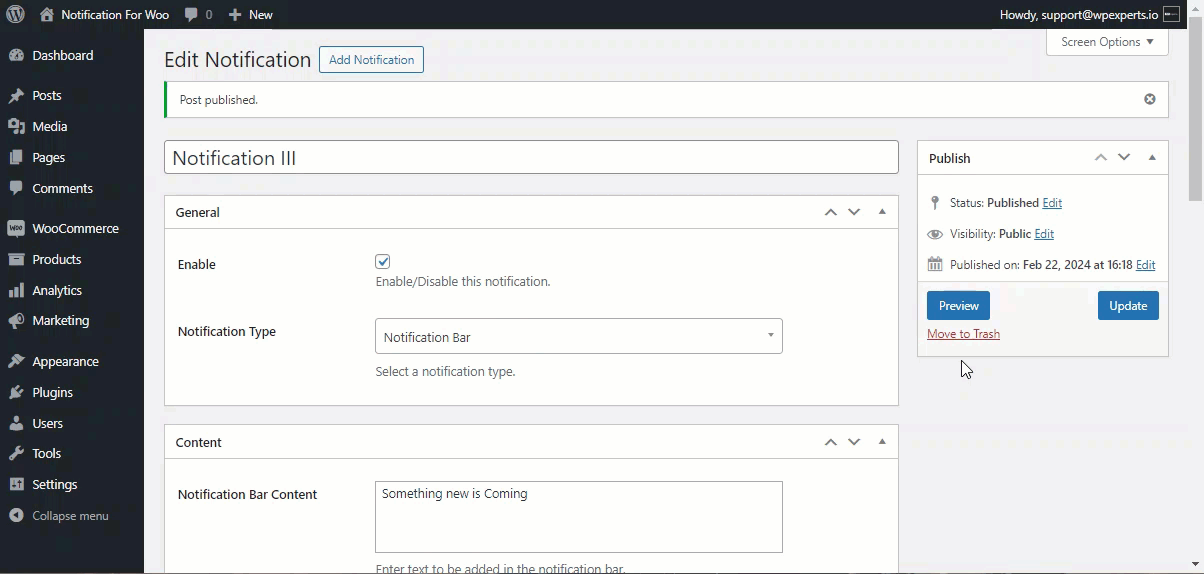1204x574 pixels.
Task: Open the WordPress logo menu
Action: click(x=15, y=14)
